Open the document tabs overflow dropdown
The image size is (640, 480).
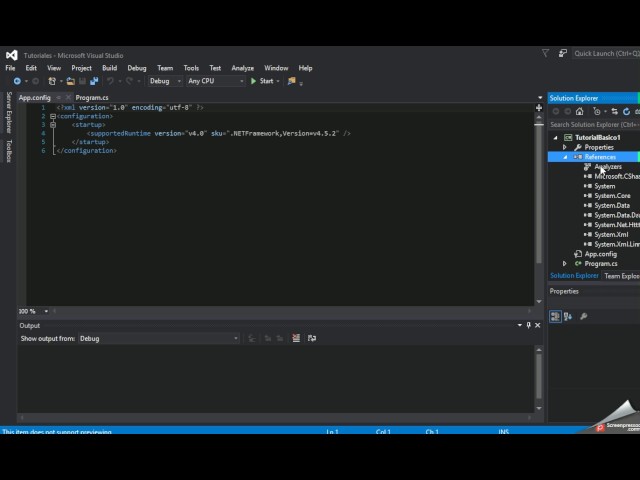click(x=540, y=98)
